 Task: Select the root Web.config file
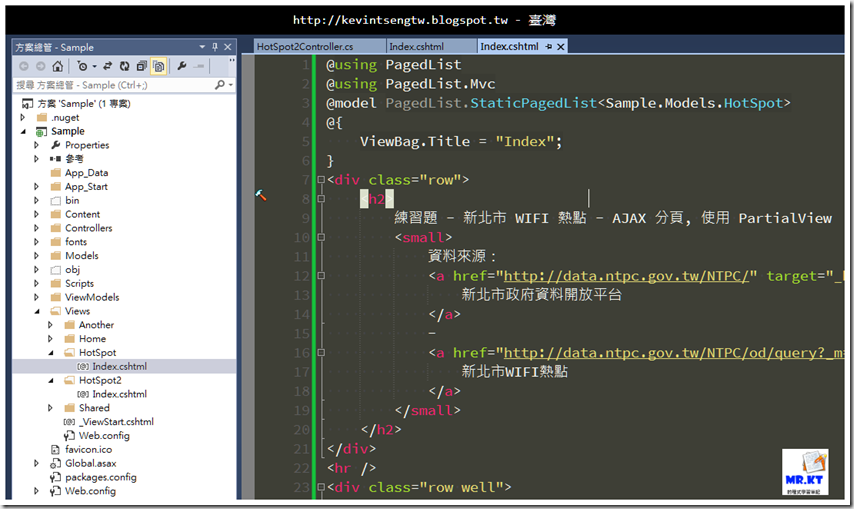83,491
